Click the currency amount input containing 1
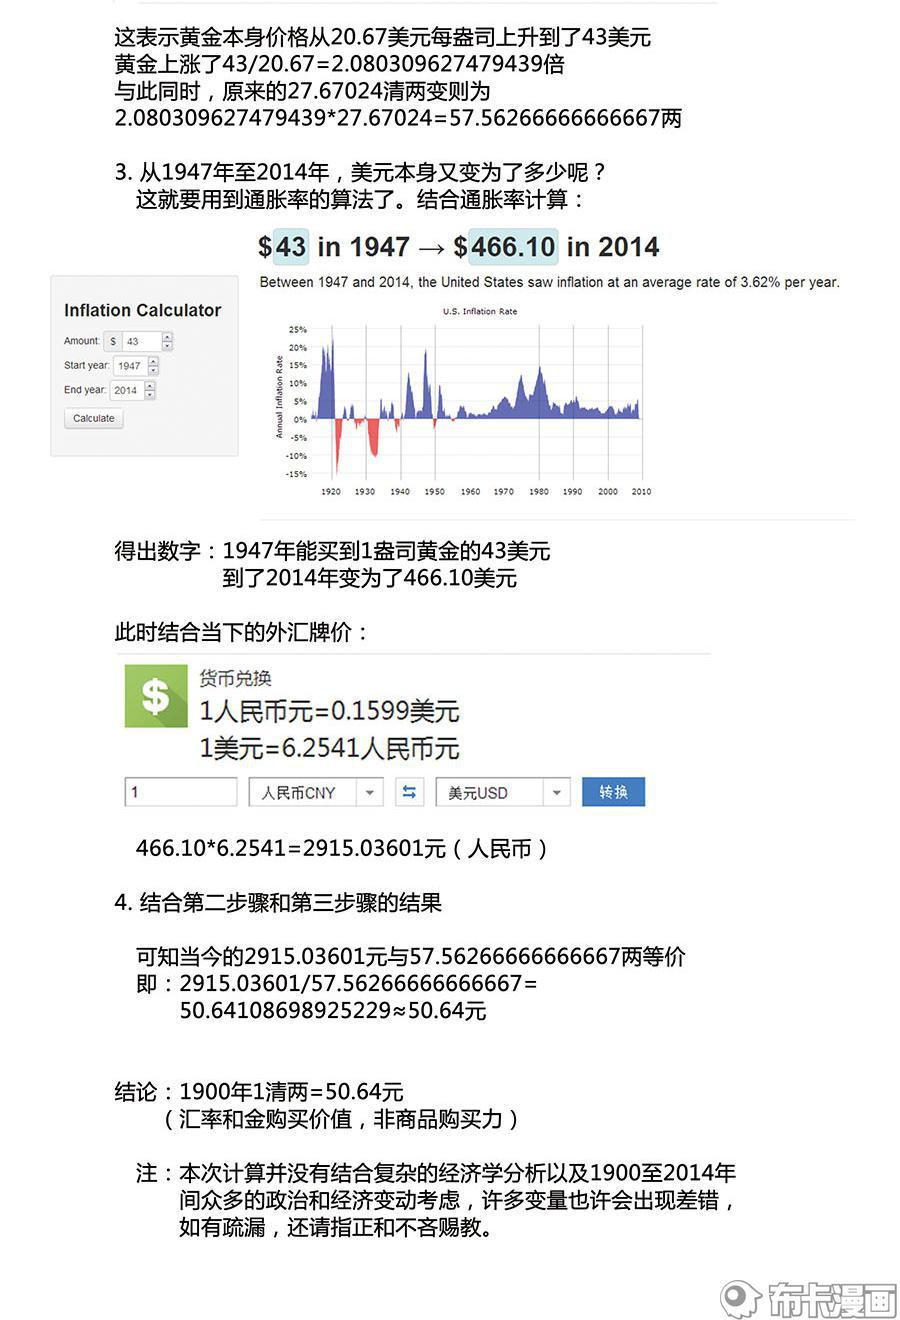 pyautogui.click(x=180, y=792)
